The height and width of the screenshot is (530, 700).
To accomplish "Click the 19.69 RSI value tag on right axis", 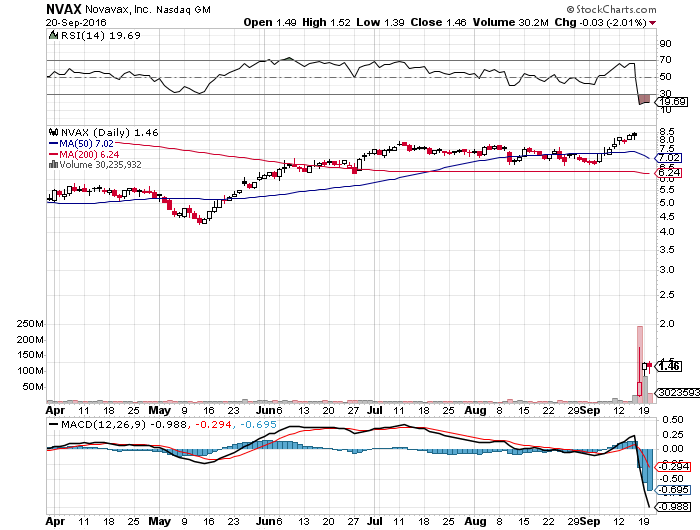I will click(x=672, y=102).
